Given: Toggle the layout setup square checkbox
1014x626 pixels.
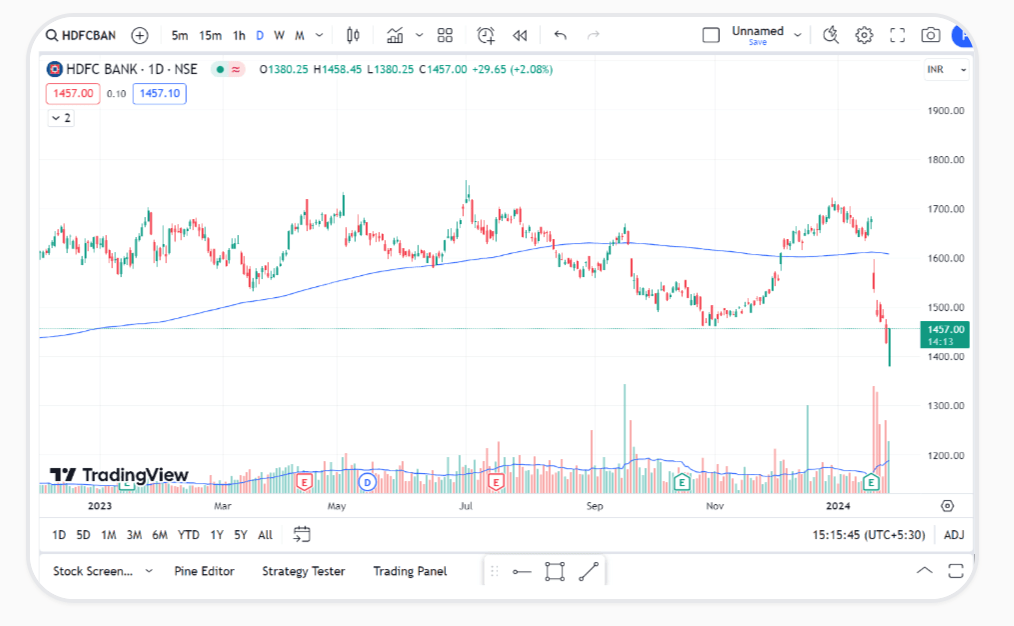Looking at the screenshot, I should point(711,35).
